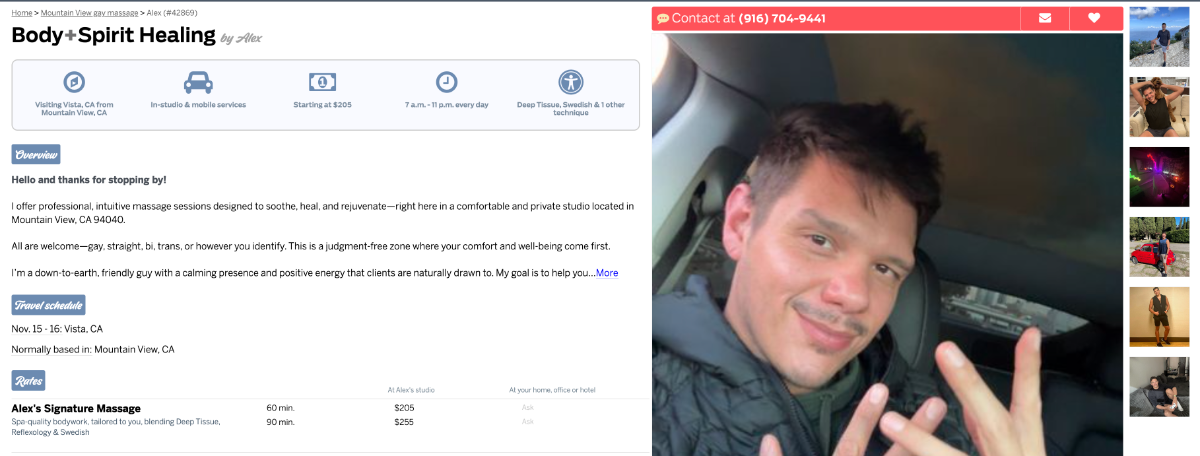Send email via envelope icon

click(1045, 18)
